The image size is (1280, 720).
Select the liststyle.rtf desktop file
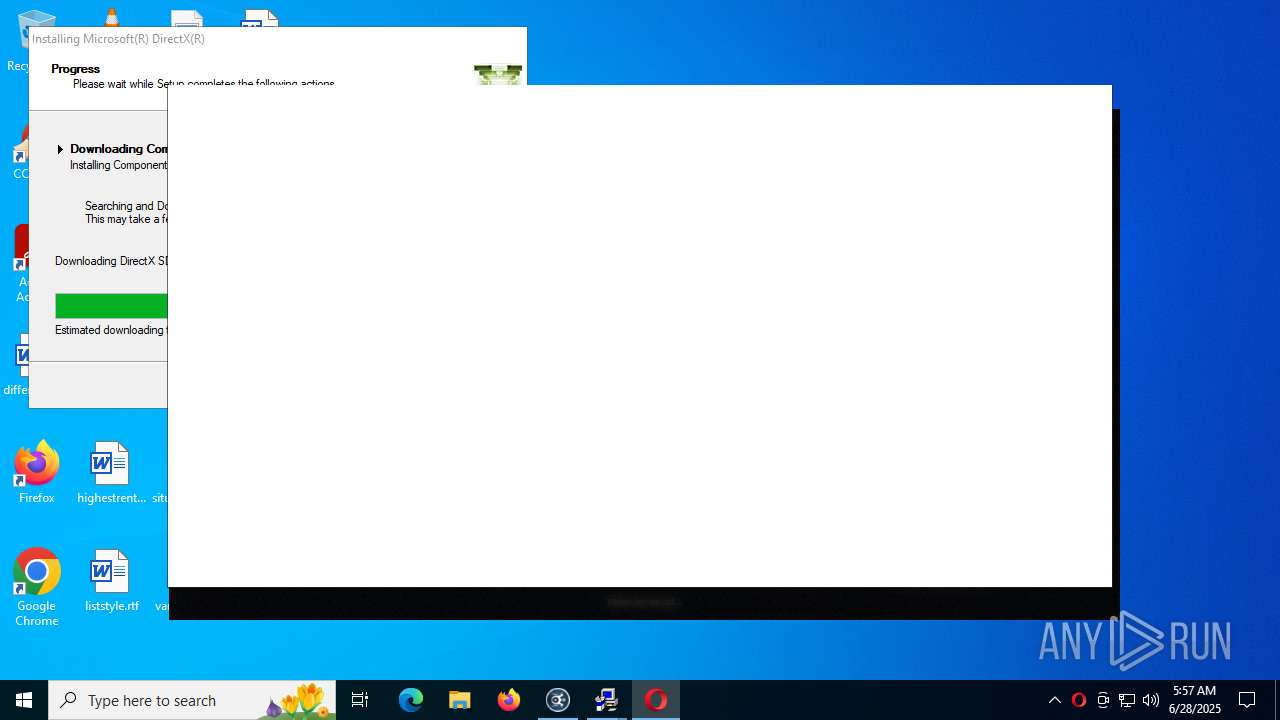pos(111,581)
